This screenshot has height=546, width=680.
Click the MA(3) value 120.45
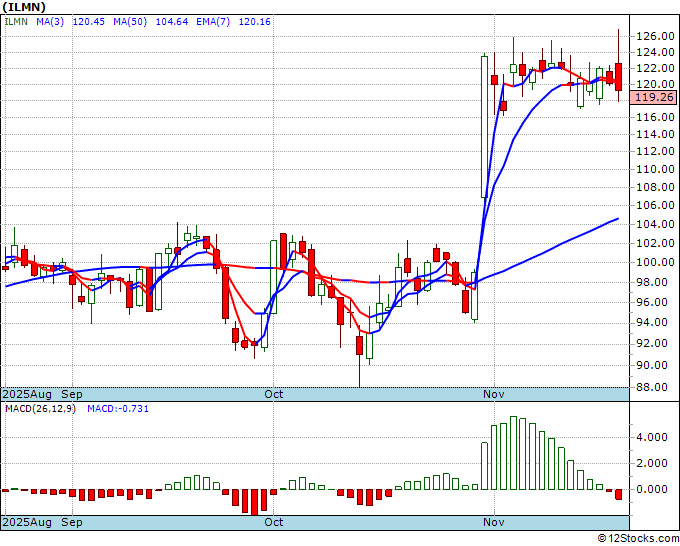pos(88,22)
